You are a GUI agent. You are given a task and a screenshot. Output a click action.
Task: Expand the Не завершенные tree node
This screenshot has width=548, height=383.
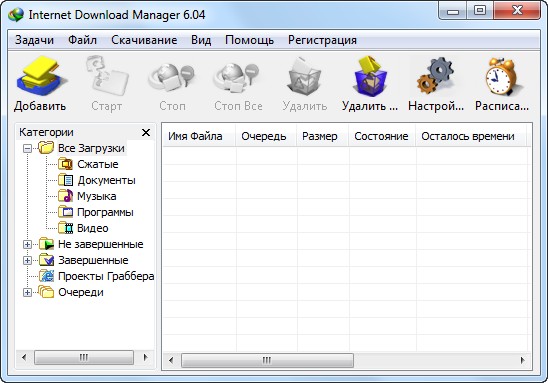(27, 245)
